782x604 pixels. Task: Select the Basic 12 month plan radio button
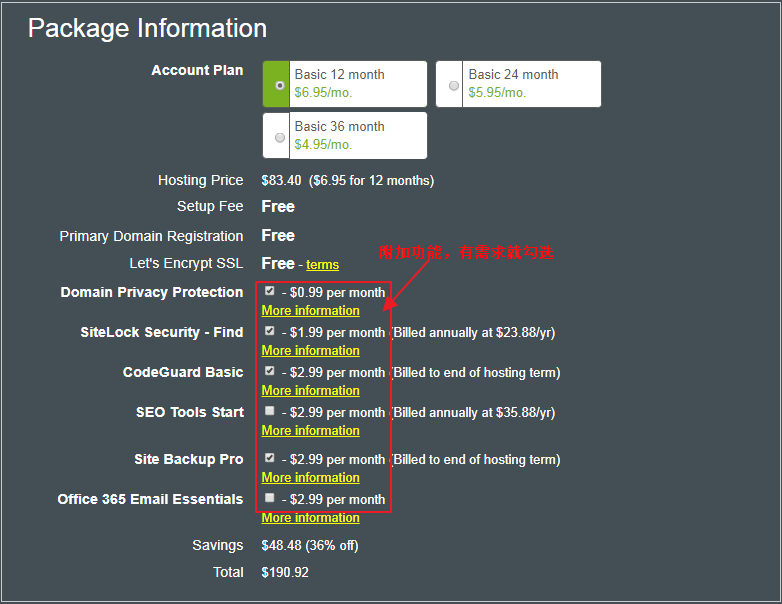[x=279, y=85]
